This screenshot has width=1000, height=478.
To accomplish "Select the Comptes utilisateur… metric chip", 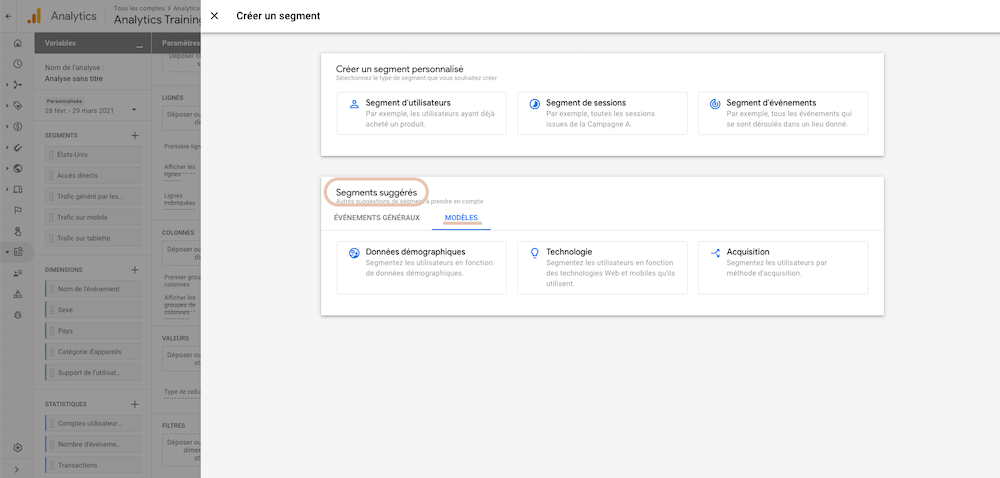I will click(93, 423).
